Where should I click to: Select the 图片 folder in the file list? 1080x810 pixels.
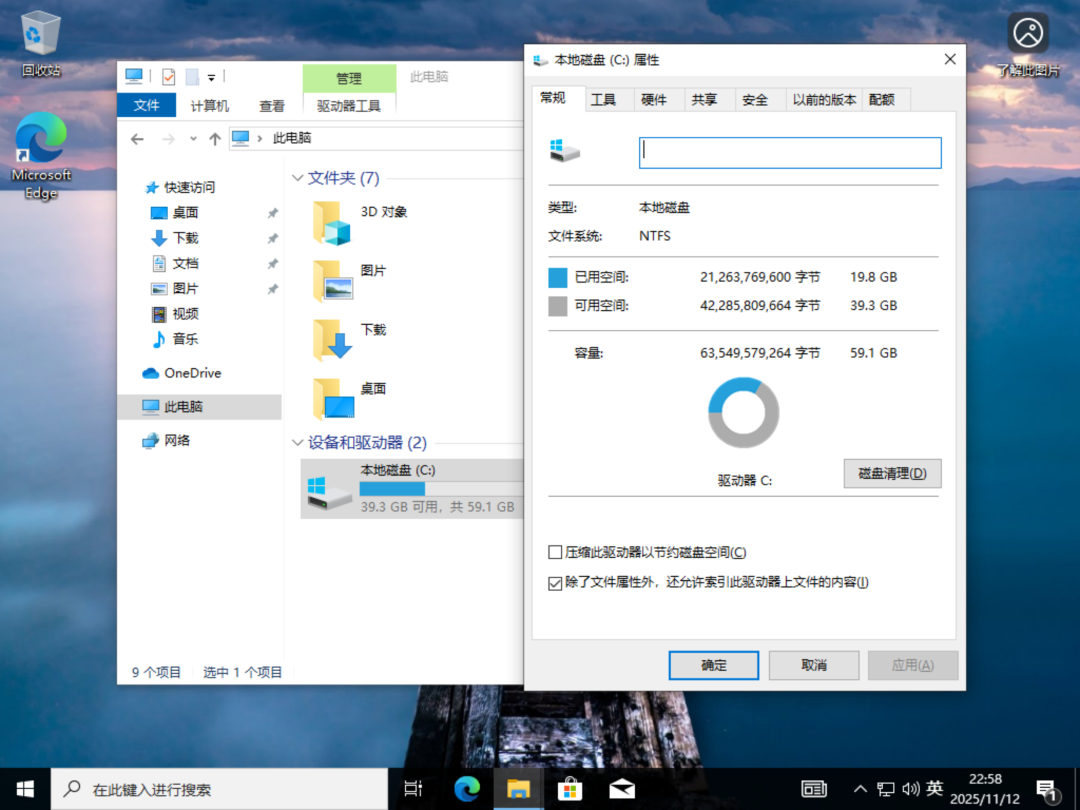pyautogui.click(x=351, y=280)
